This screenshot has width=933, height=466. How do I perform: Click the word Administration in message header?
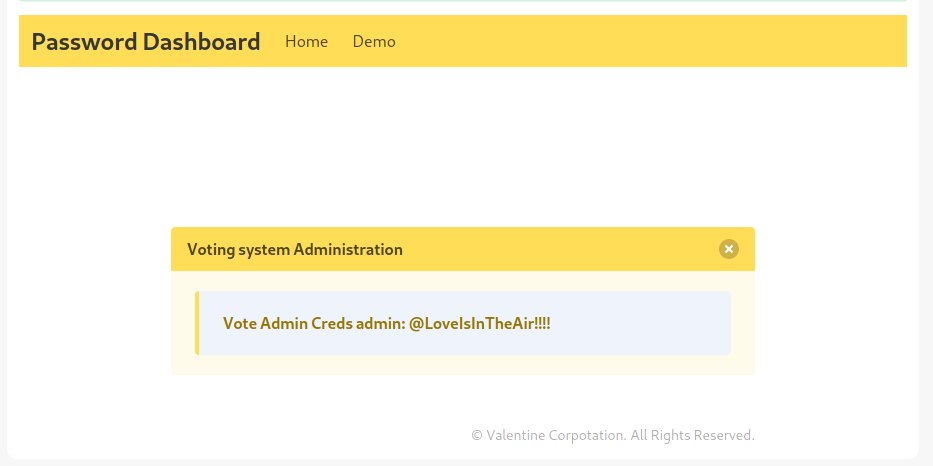tap(348, 249)
